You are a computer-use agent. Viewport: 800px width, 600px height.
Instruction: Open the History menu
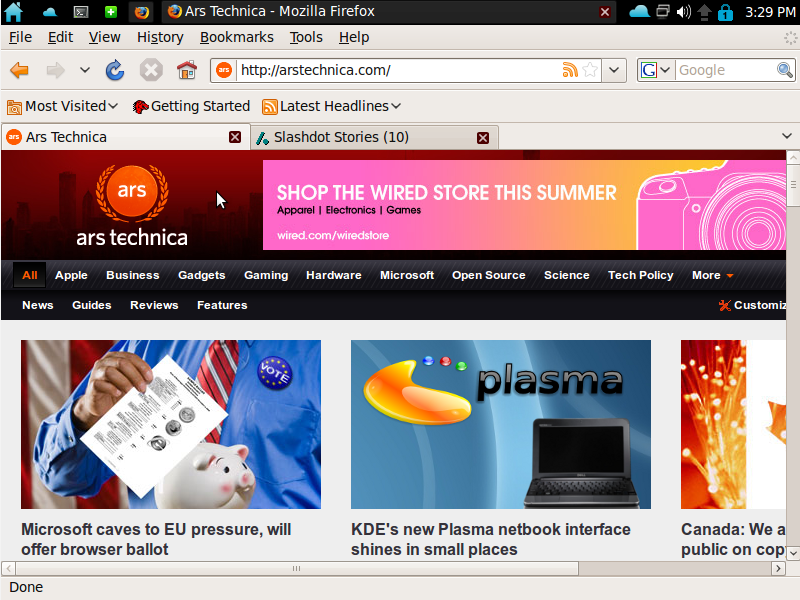tap(160, 37)
